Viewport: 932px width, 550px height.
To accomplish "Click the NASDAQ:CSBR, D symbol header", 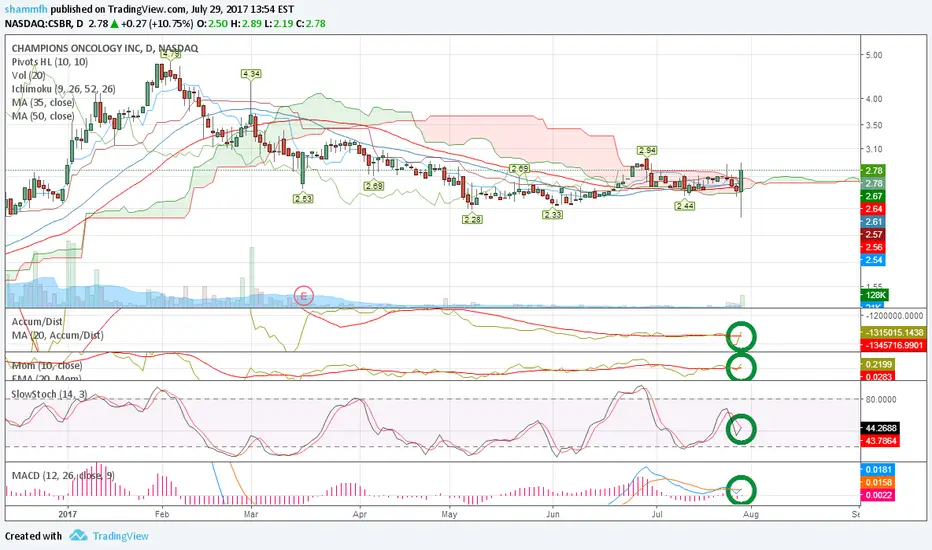I will (45, 24).
